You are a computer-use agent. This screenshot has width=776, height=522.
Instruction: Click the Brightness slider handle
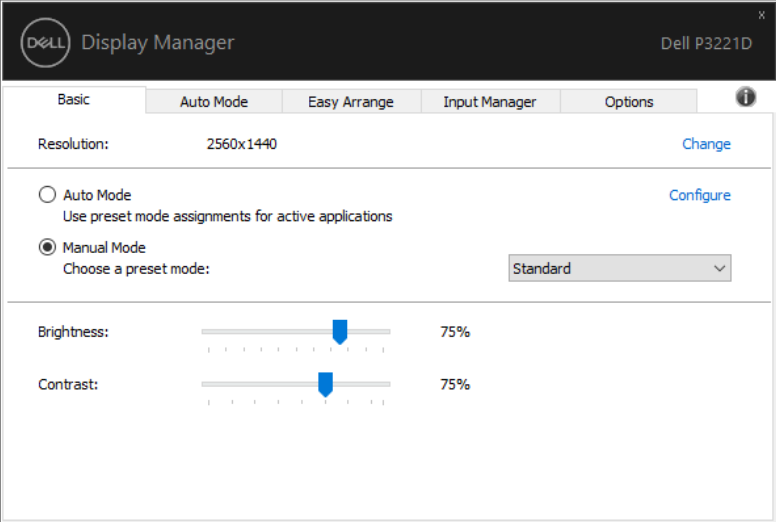[x=340, y=332]
